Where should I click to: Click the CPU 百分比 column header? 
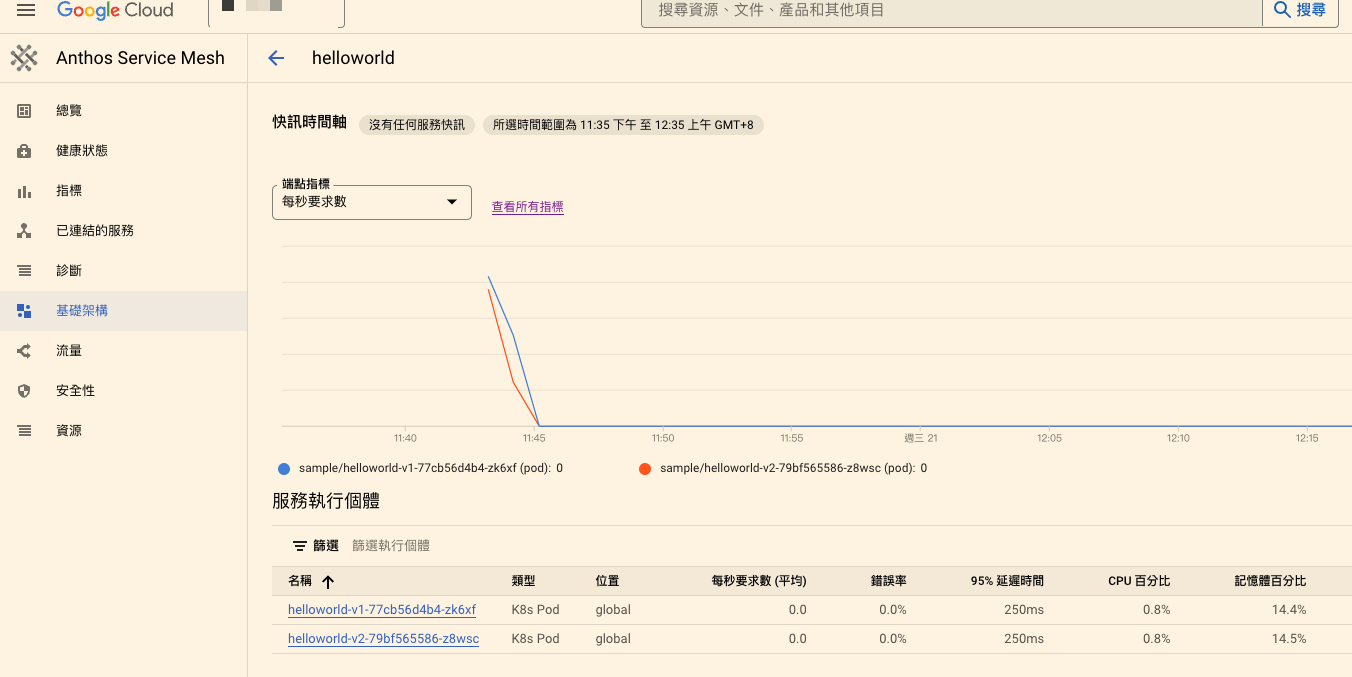click(1139, 581)
